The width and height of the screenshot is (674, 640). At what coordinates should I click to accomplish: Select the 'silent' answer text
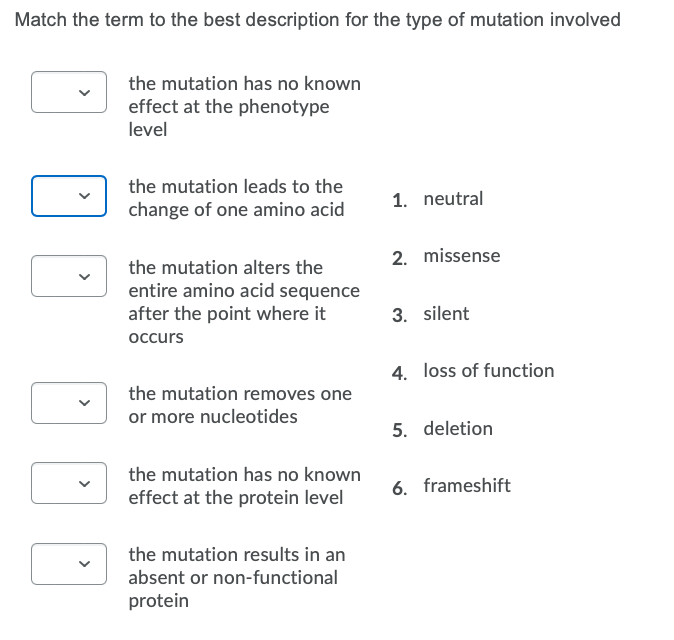446,314
